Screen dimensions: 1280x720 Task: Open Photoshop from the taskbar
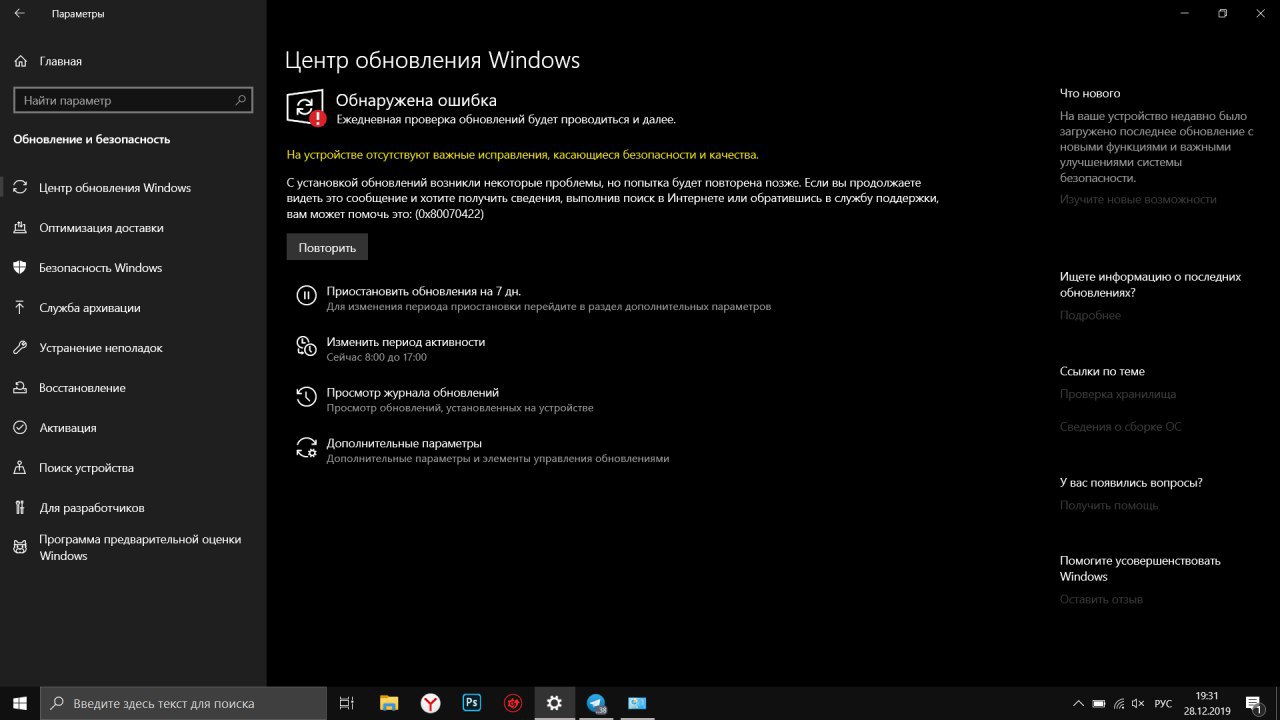pyautogui.click(x=471, y=703)
